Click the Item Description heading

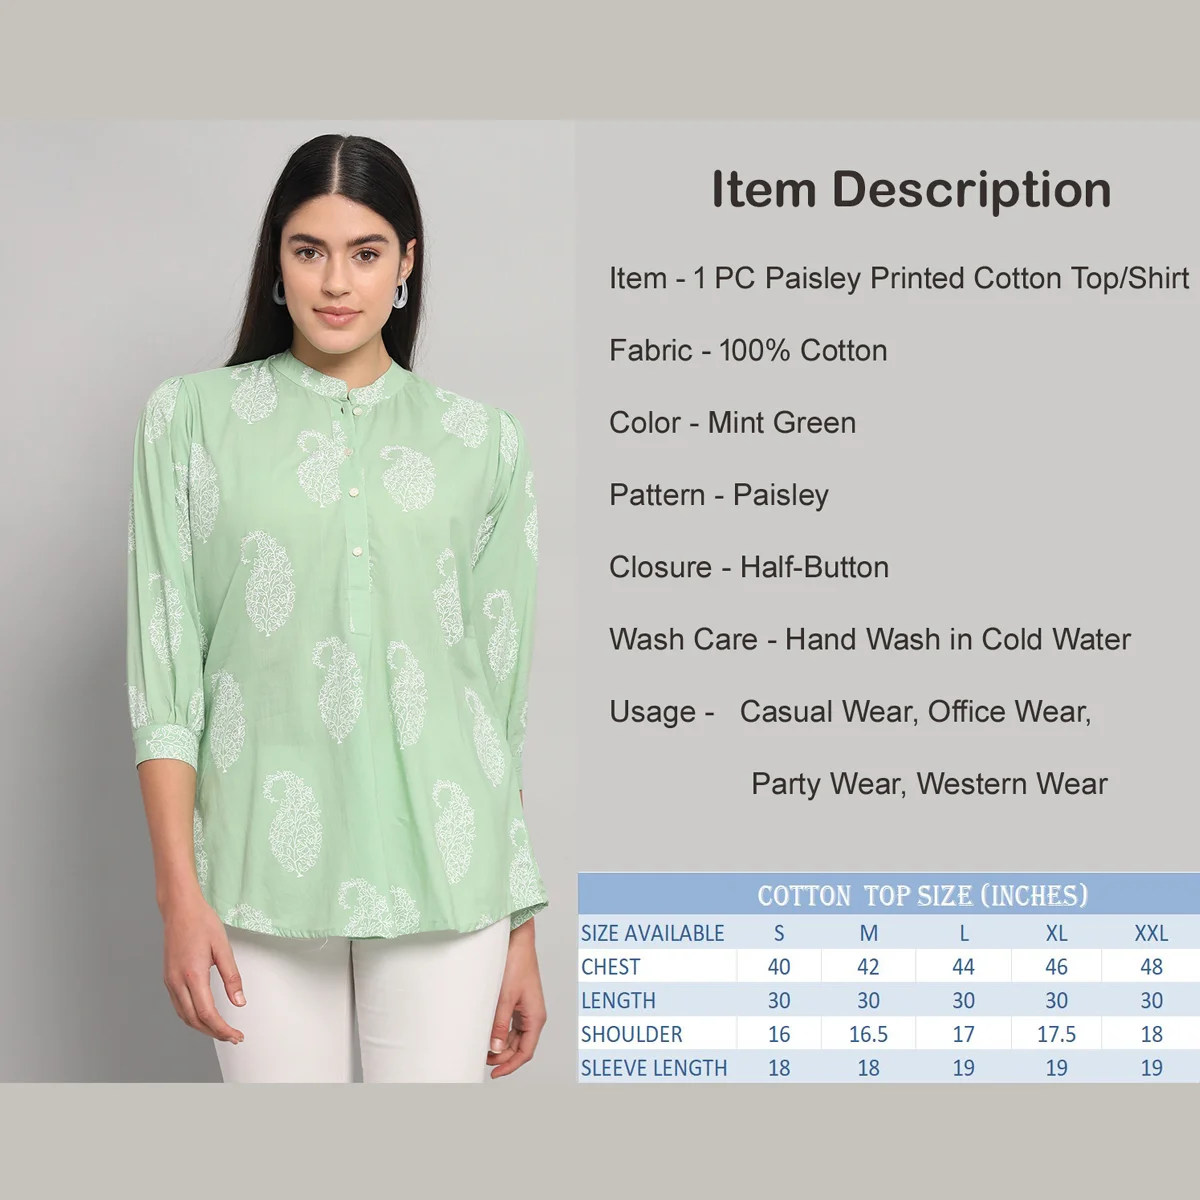point(911,190)
